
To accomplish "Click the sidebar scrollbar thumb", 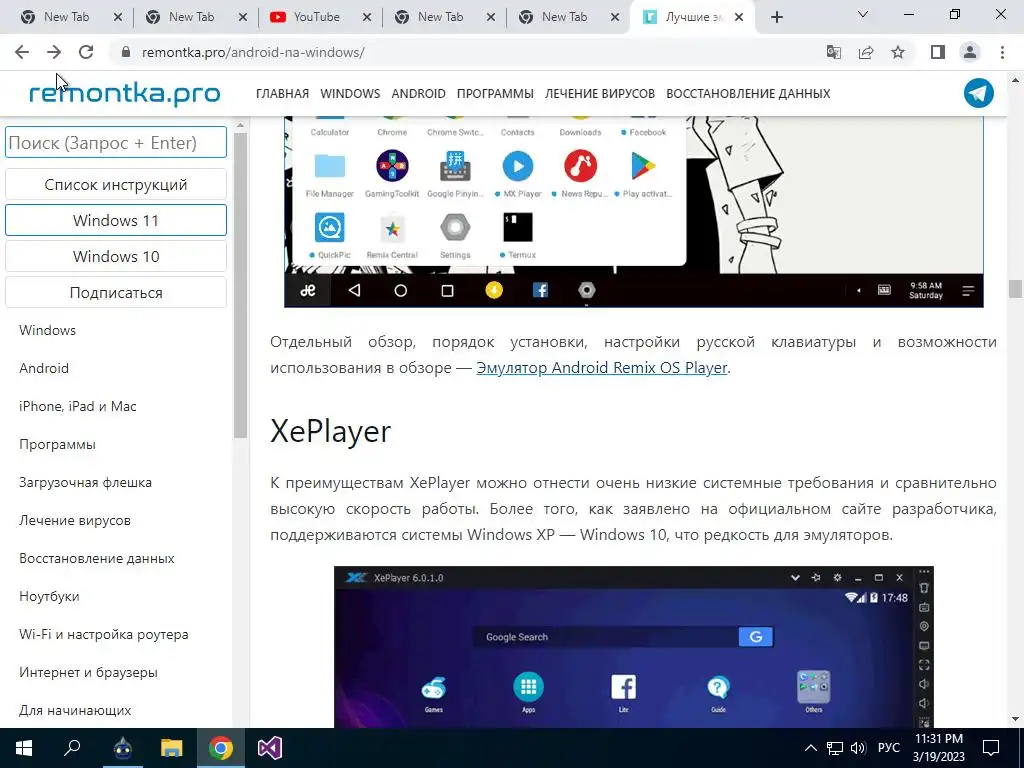I will (240, 284).
